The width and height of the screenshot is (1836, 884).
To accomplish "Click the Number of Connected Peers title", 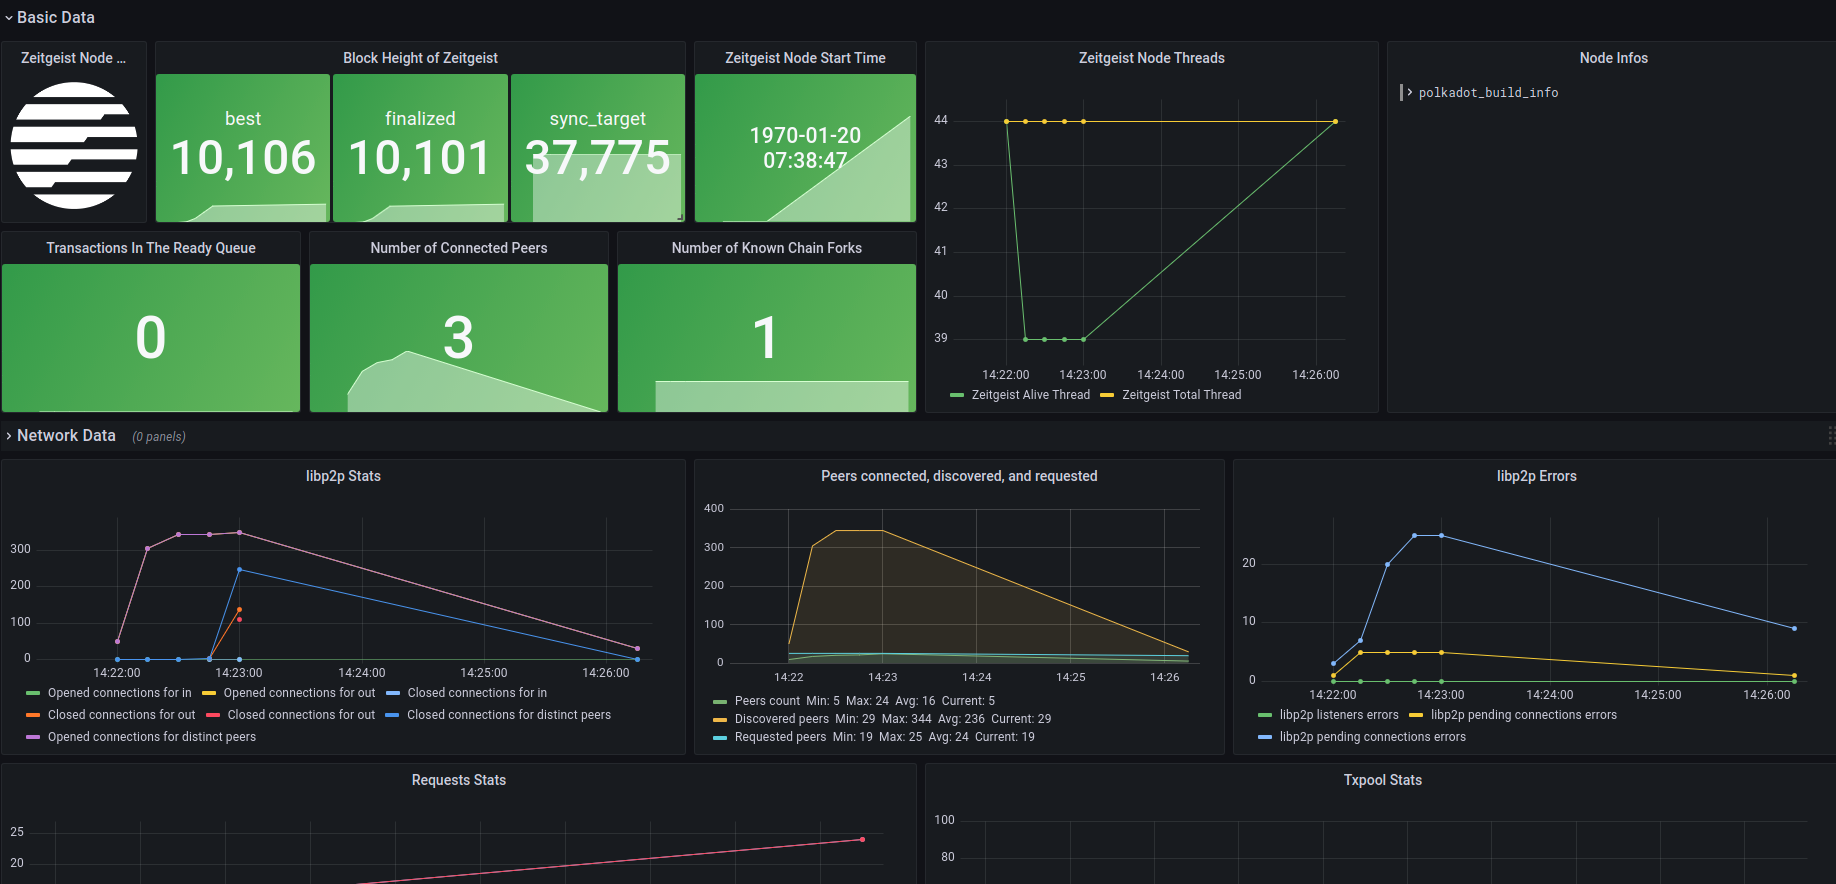I will coord(459,248).
